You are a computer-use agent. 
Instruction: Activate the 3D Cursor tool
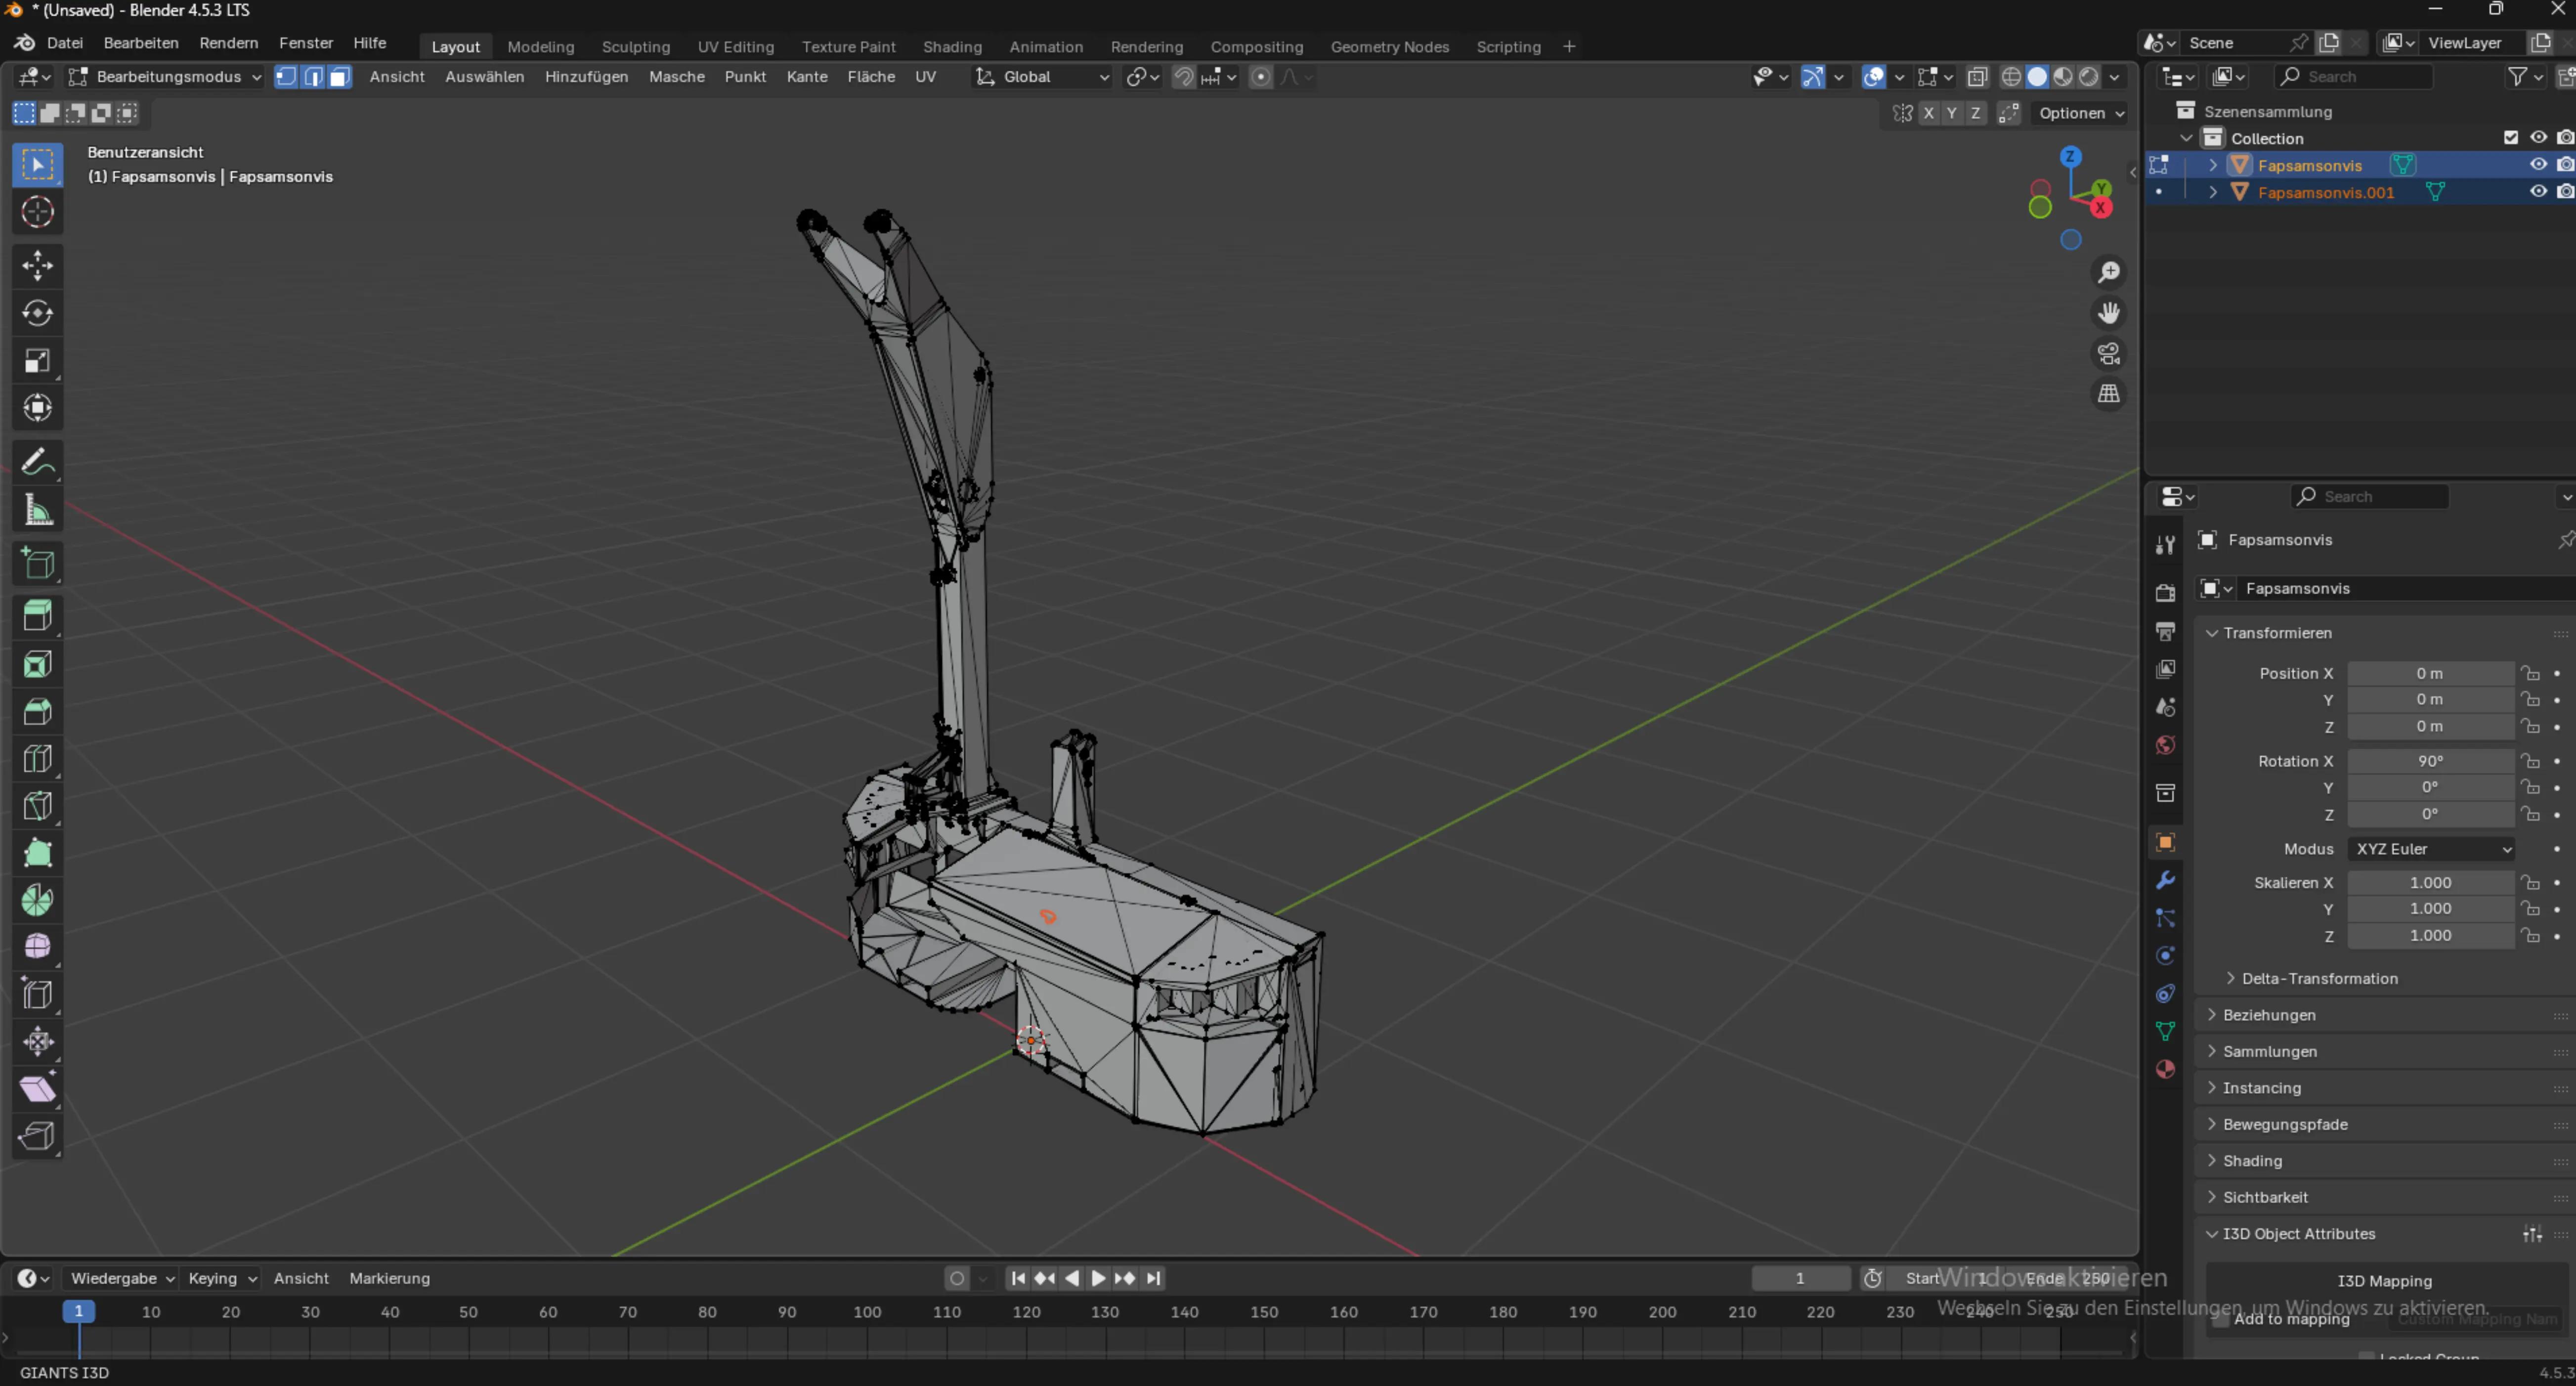pos(38,212)
